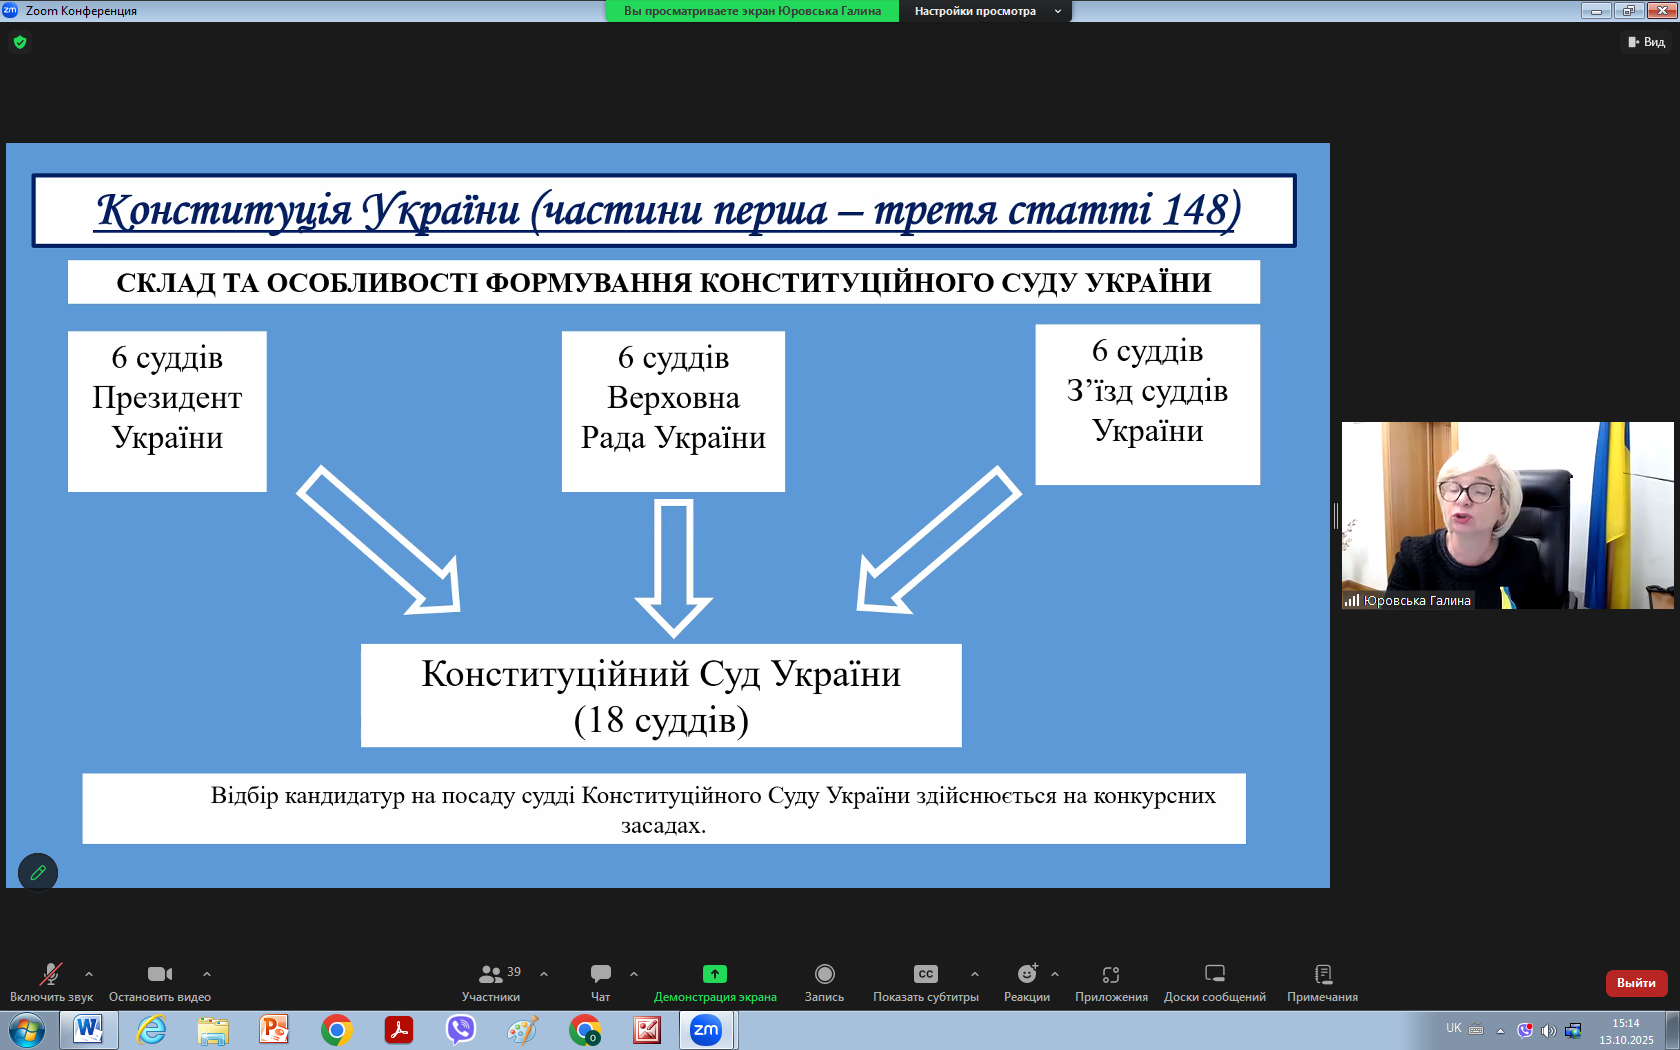
Task: Stop the video camera
Action: coord(159,974)
